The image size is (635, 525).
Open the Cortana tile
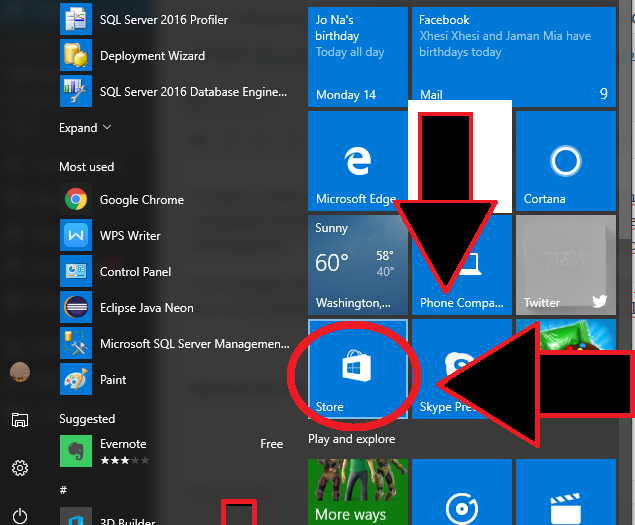pos(566,161)
